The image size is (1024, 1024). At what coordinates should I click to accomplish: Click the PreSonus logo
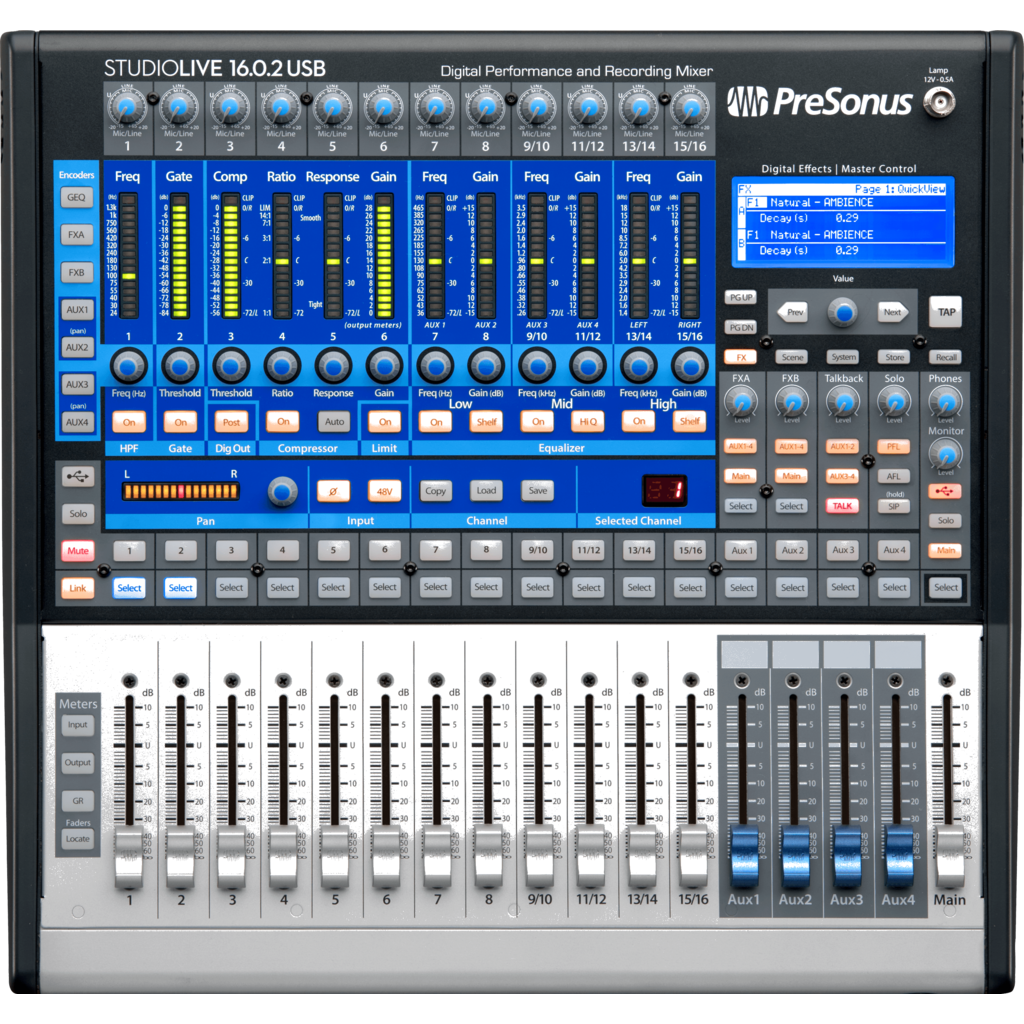coord(821,101)
